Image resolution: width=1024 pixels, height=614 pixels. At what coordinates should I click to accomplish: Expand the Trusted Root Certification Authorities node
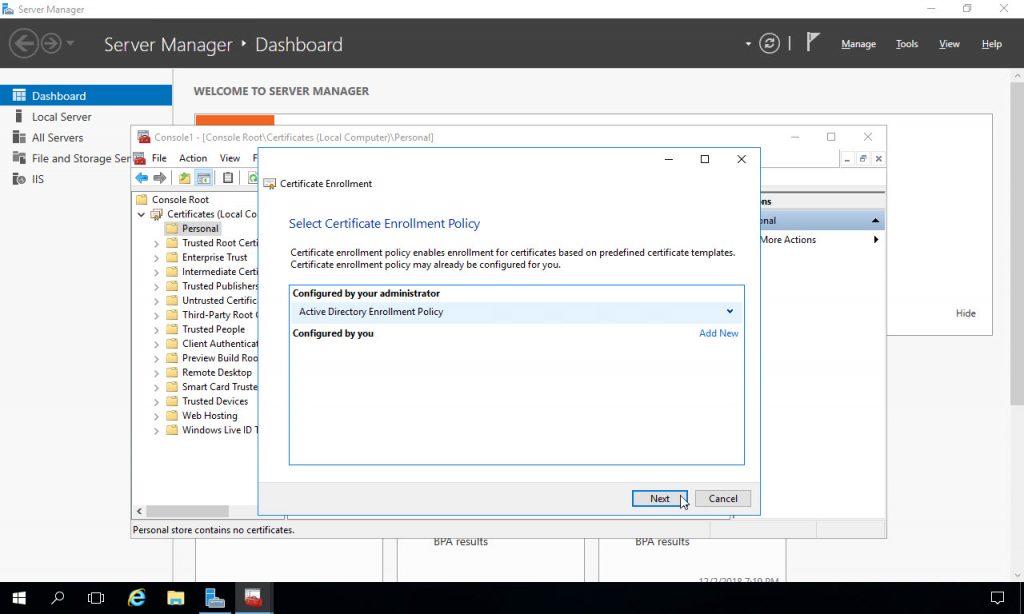point(157,242)
